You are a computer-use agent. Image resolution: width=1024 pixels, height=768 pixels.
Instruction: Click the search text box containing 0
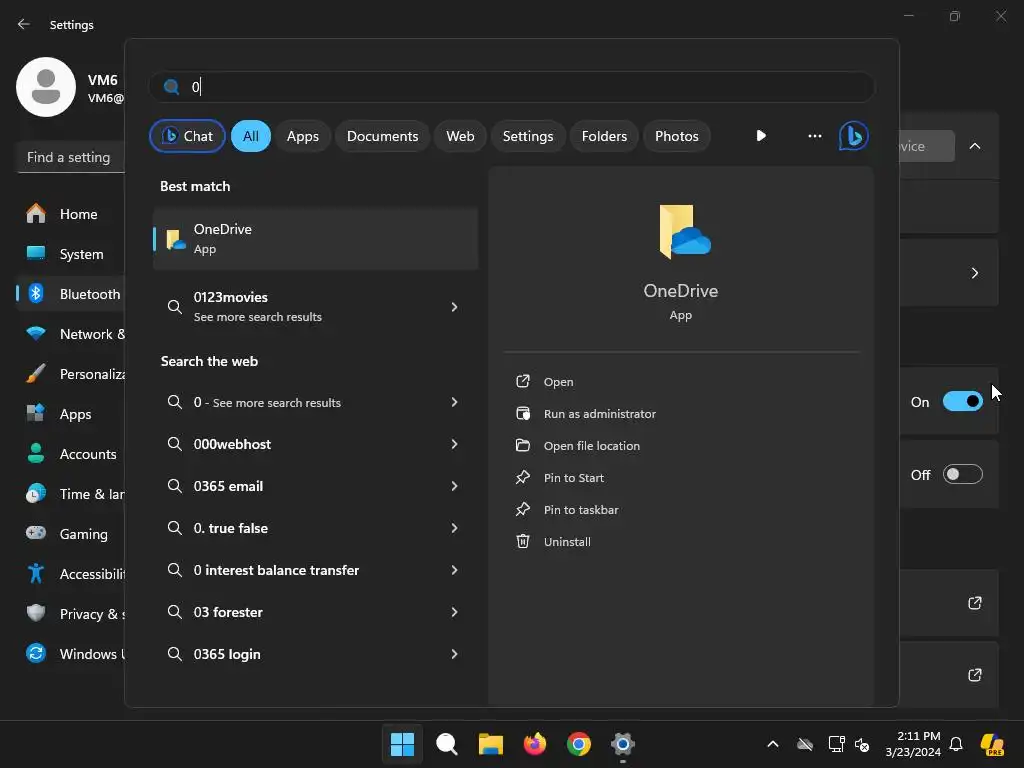coord(511,87)
